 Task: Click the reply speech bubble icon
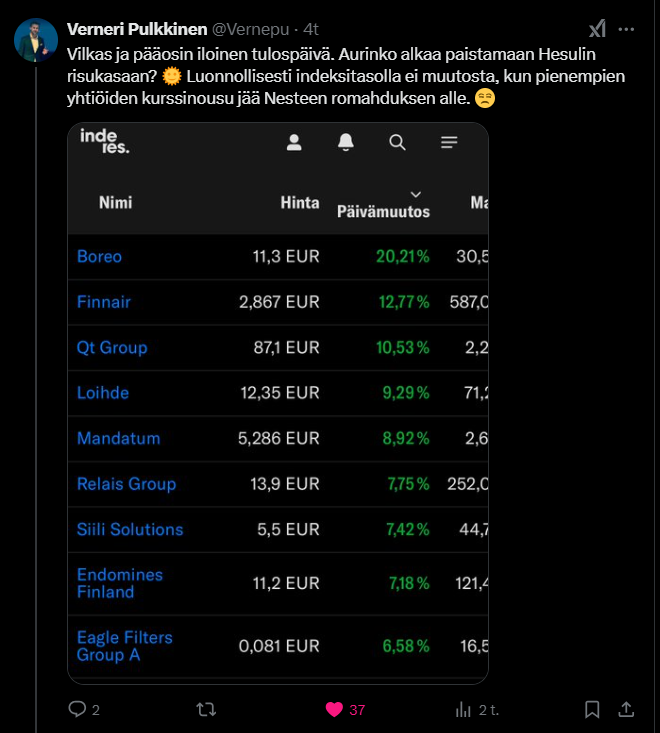(x=78, y=709)
